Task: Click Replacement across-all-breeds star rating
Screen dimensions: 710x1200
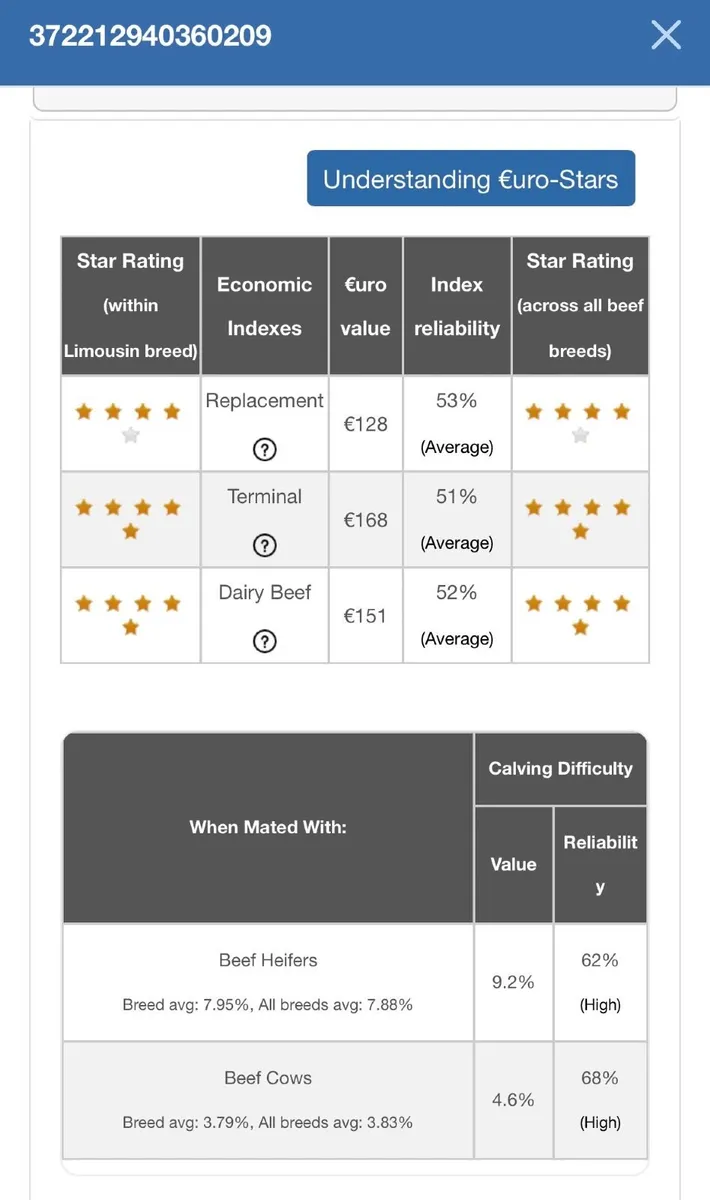Action: click(580, 423)
